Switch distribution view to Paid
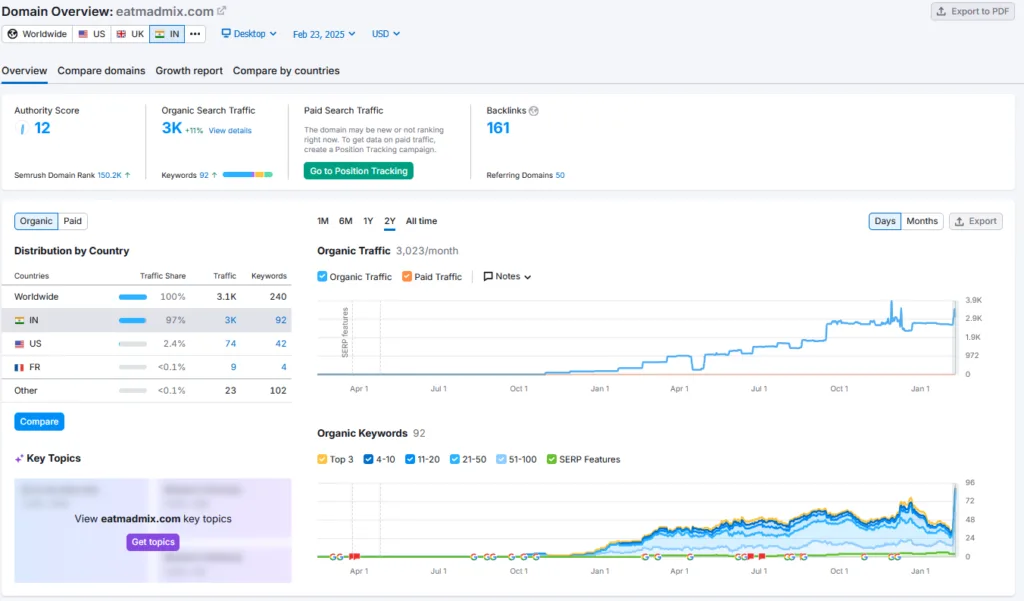 (x=72, y=221)
